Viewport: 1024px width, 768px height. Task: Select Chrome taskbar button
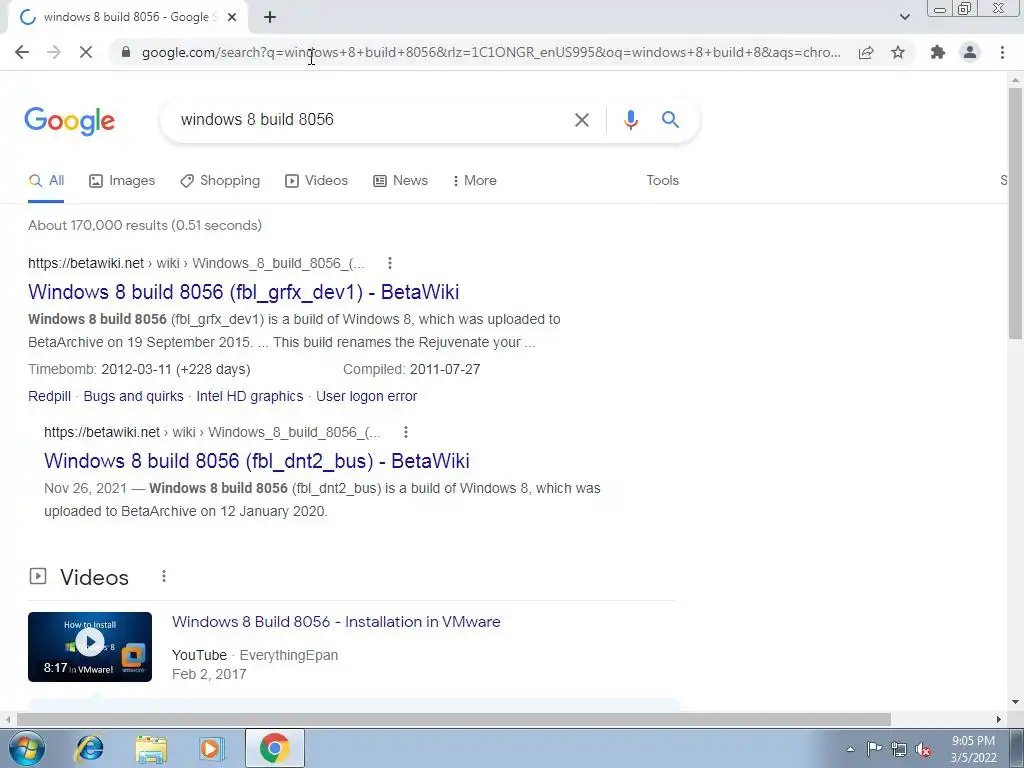pyautogui.click(x=275, y=748)
